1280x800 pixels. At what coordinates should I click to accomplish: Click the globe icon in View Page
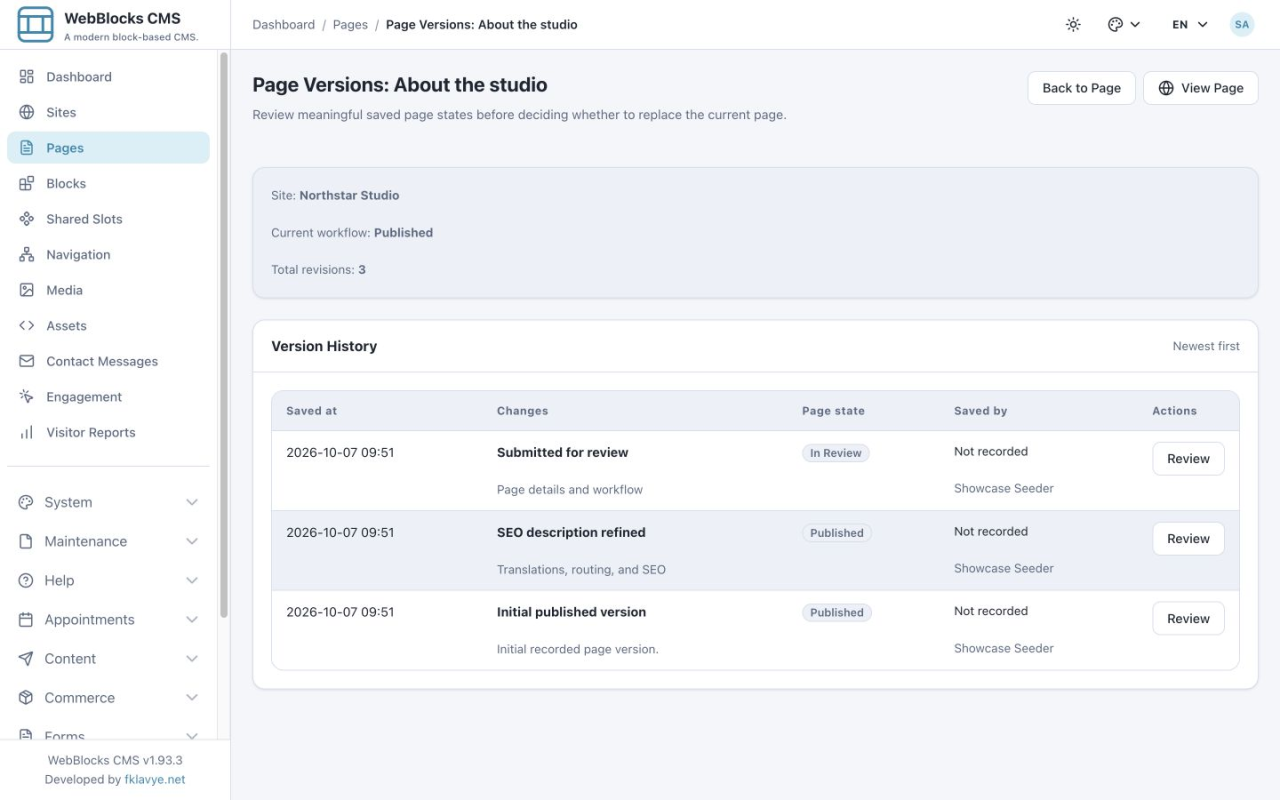coord(1166,88)
